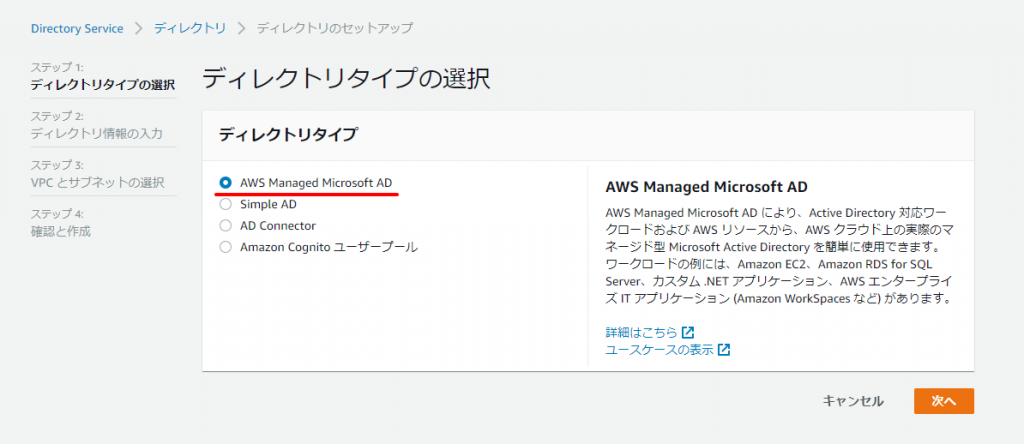Click the page title ディレクトリタイプの選択
The image size is (1024, 444).
pos(346,79)
